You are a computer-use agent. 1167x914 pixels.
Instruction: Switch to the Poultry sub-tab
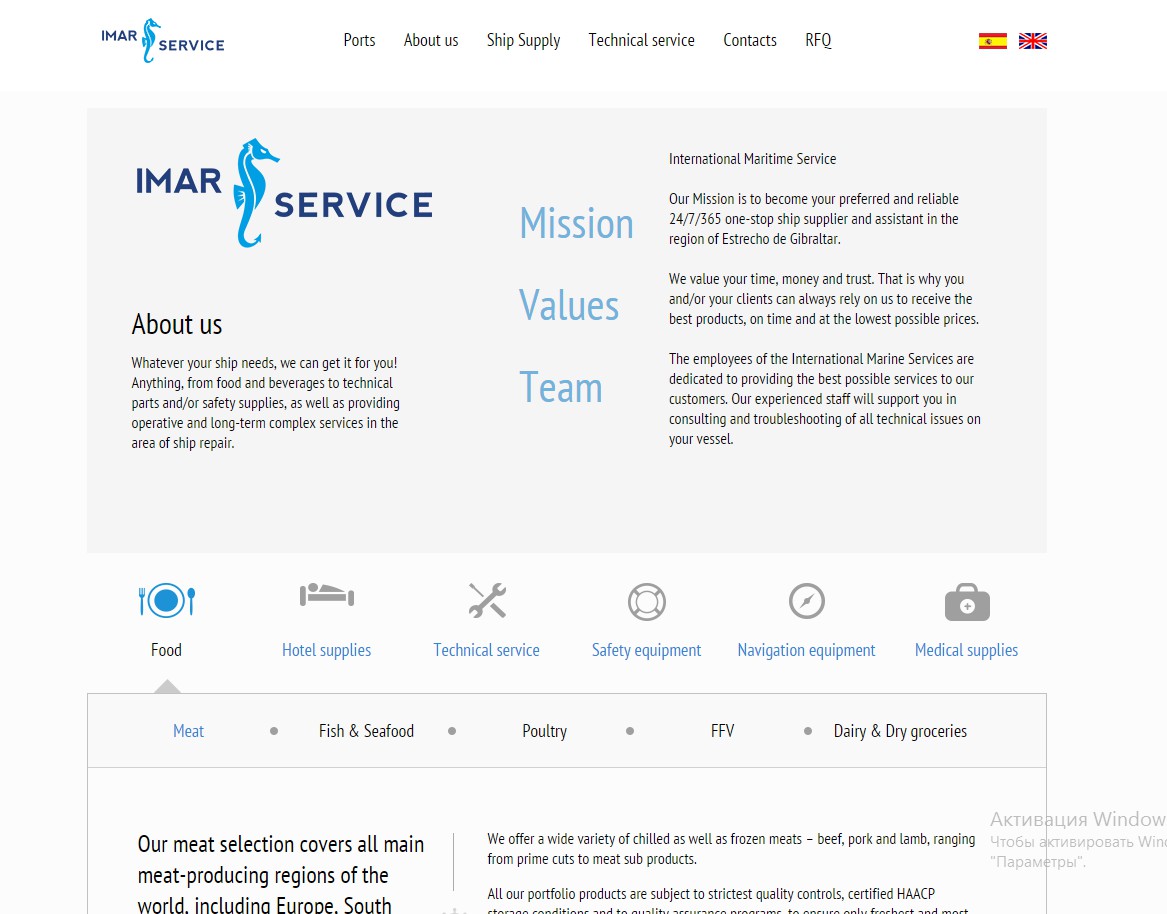[544, 731]
